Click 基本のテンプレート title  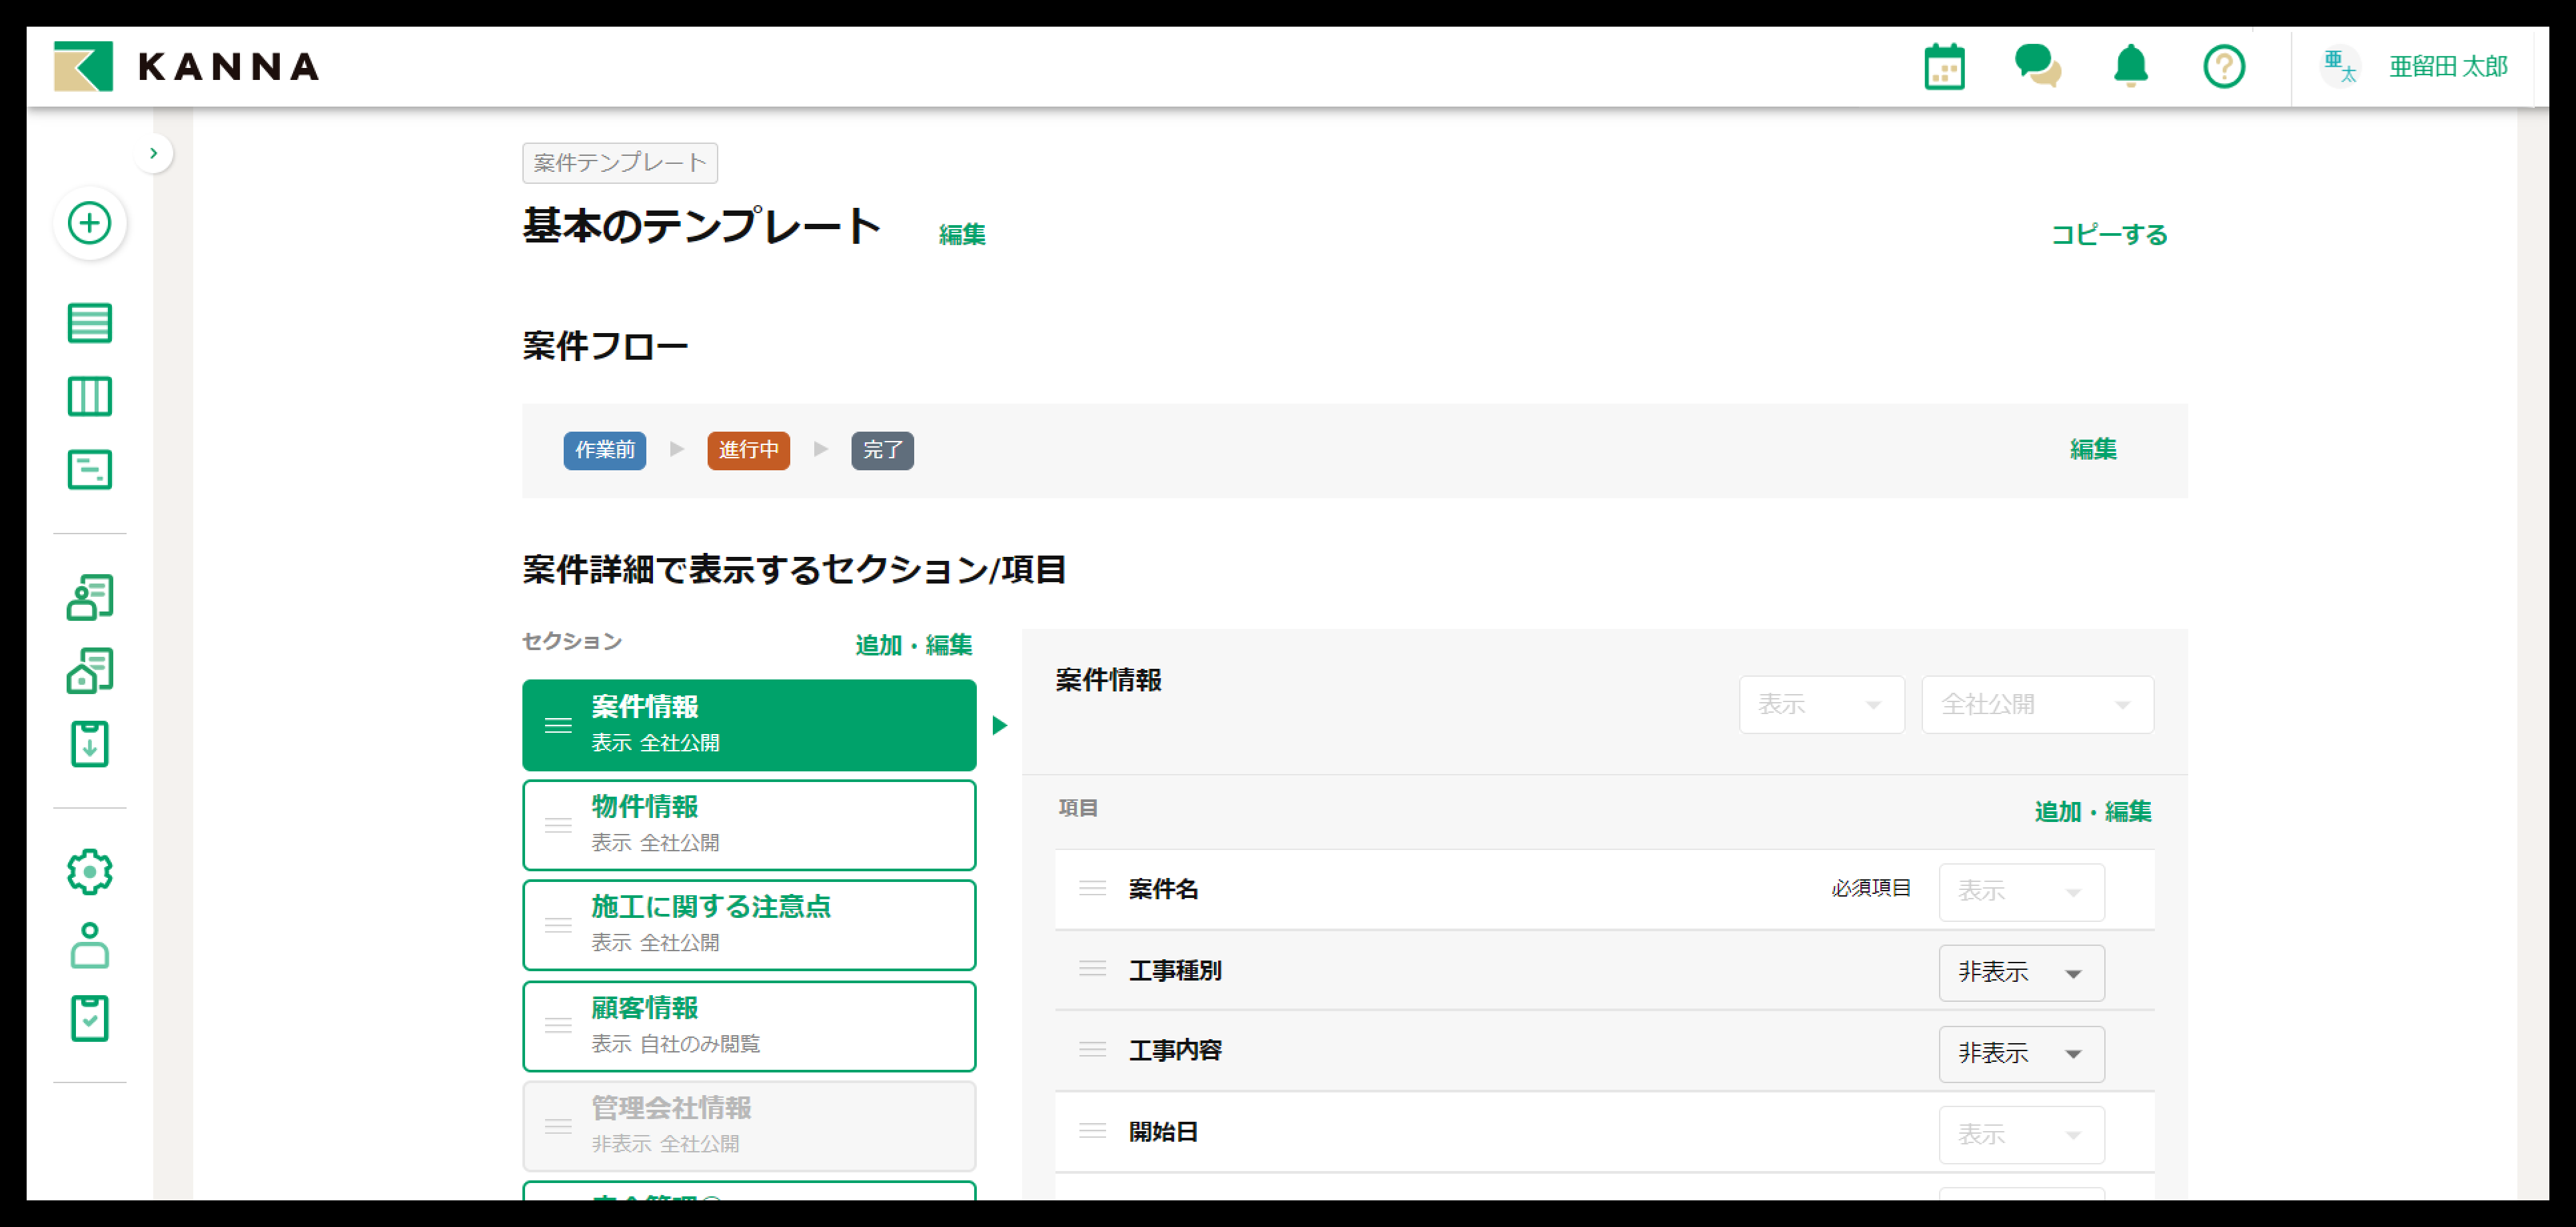click(x=702, y=226)
